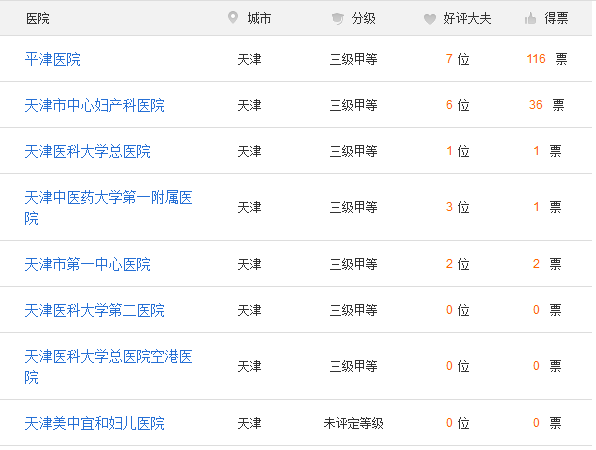Click the 好评大夫 column header
Image resolution: width=596 pixels, height=450 pixels.
click(x=467, y=18)
